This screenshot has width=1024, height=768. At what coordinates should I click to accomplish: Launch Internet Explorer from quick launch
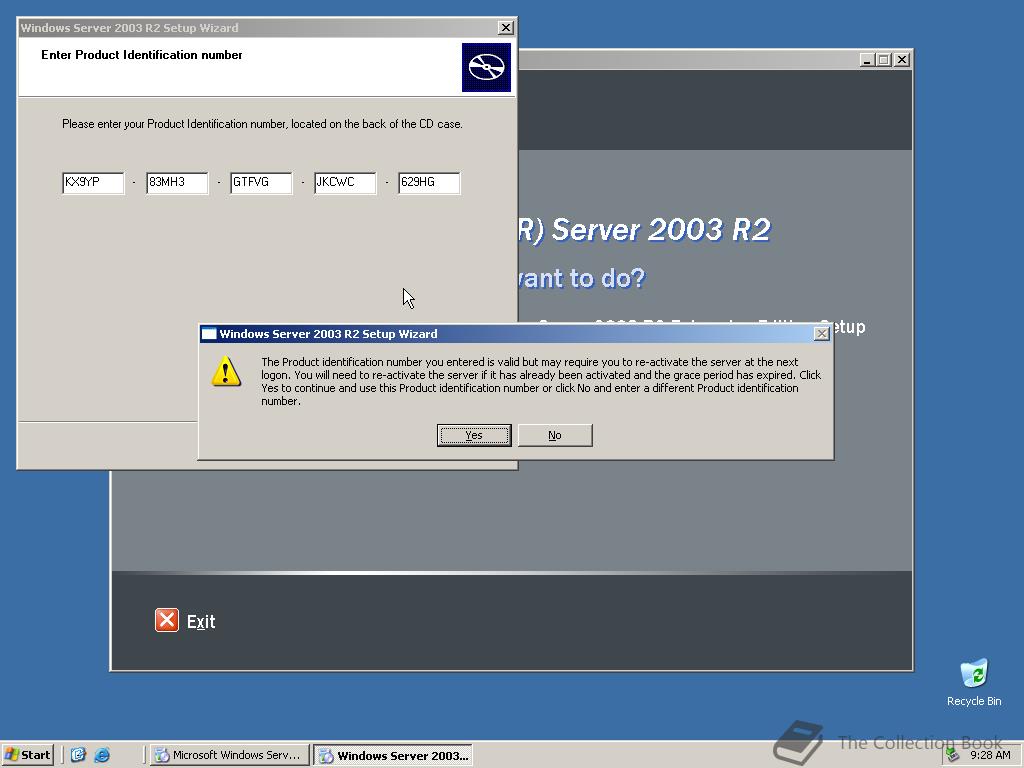tap(102, 755)
